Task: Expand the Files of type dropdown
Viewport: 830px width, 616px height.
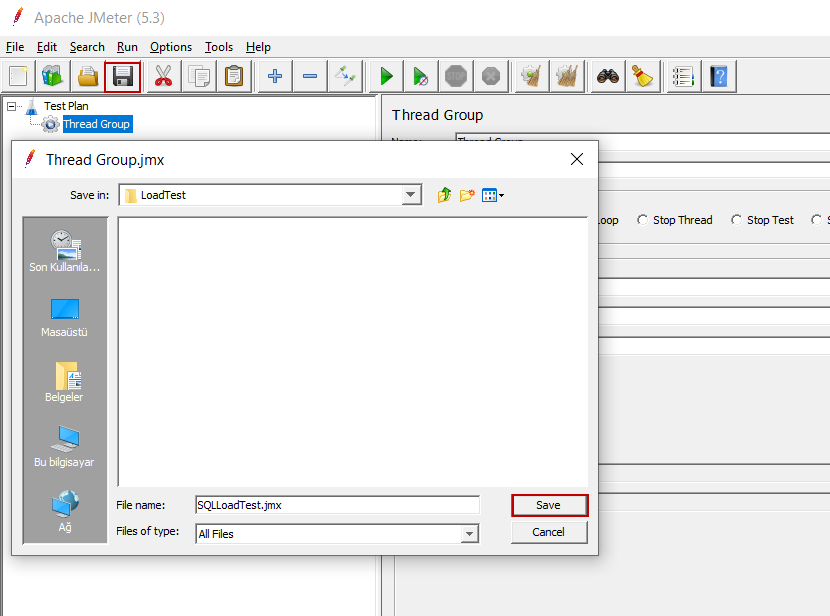Action: pyautogui.click(x=469, y=534)
